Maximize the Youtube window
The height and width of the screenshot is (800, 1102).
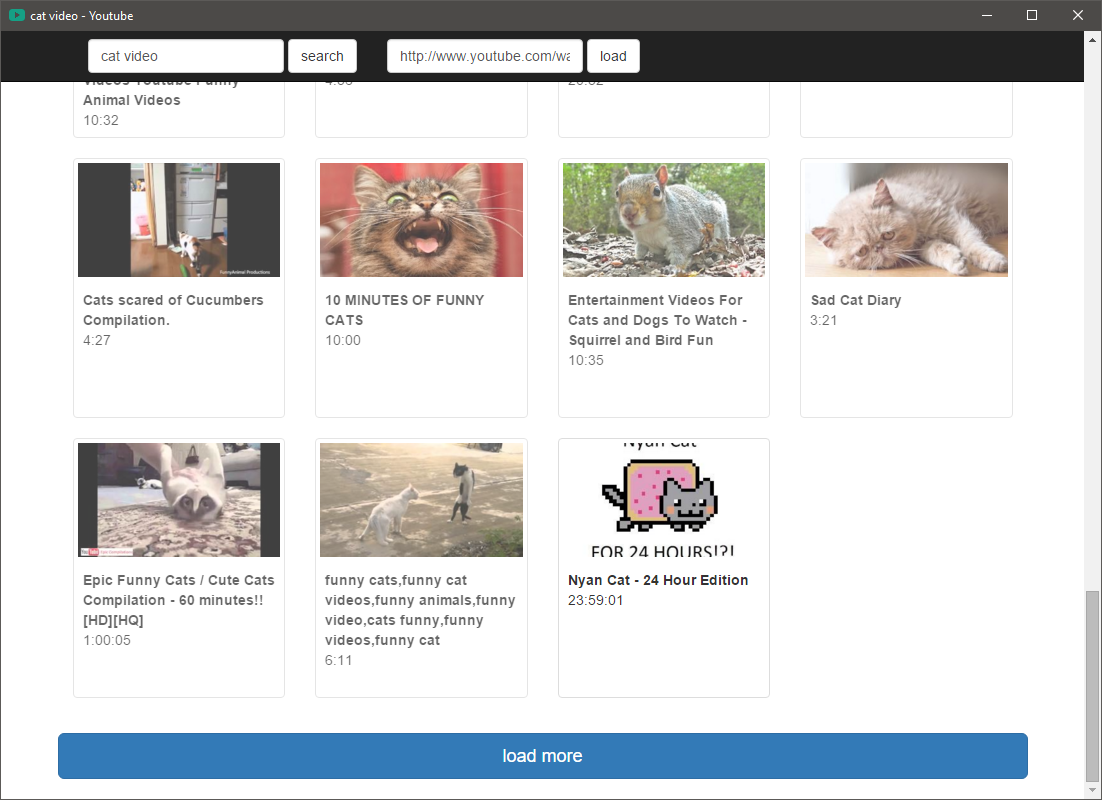(x=1032, y=15)
